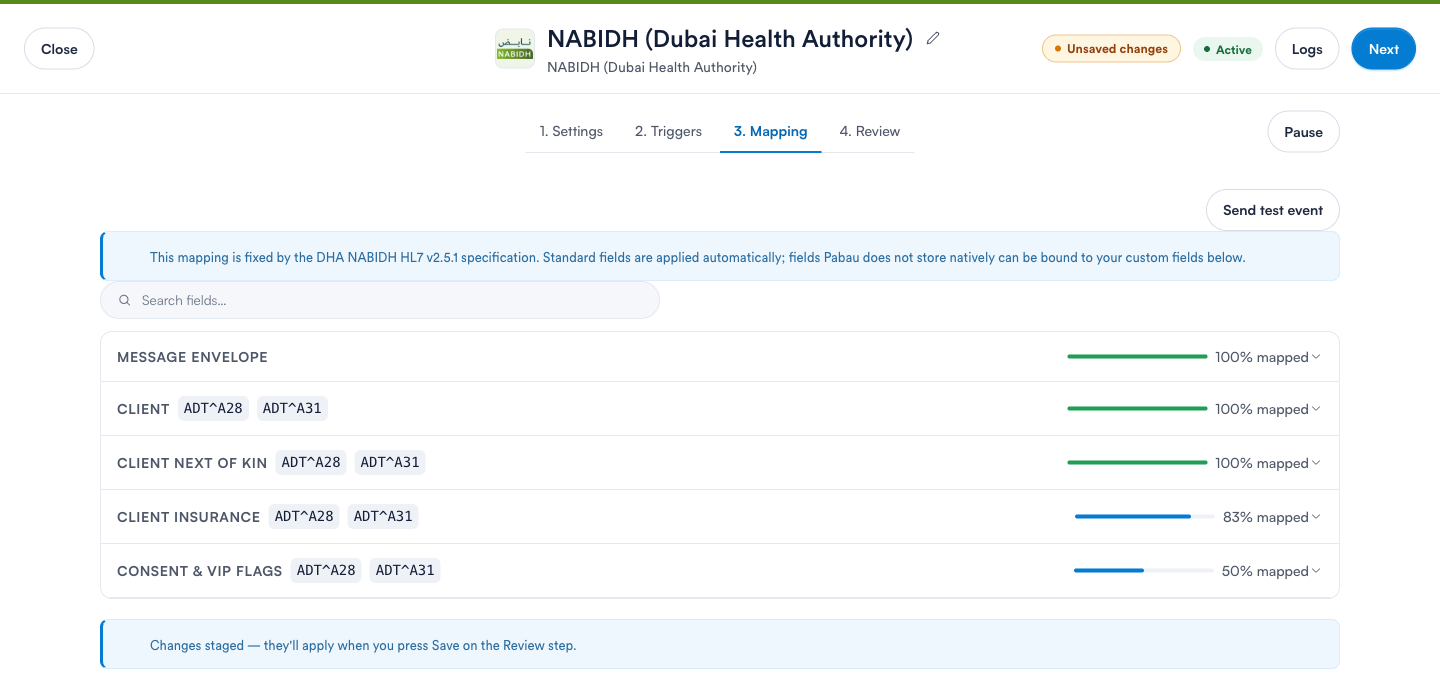
Task: Click the pencil edit-name icon
Action: pyautogui.click(x=933, y=38)
